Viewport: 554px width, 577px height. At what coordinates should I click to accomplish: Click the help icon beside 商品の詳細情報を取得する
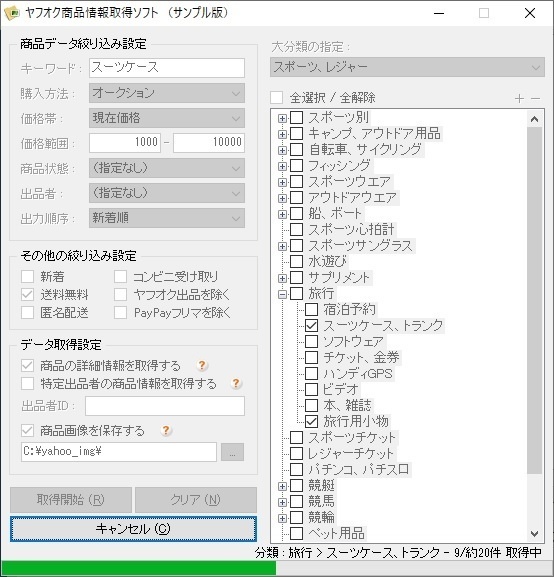(x=202, y=365)
